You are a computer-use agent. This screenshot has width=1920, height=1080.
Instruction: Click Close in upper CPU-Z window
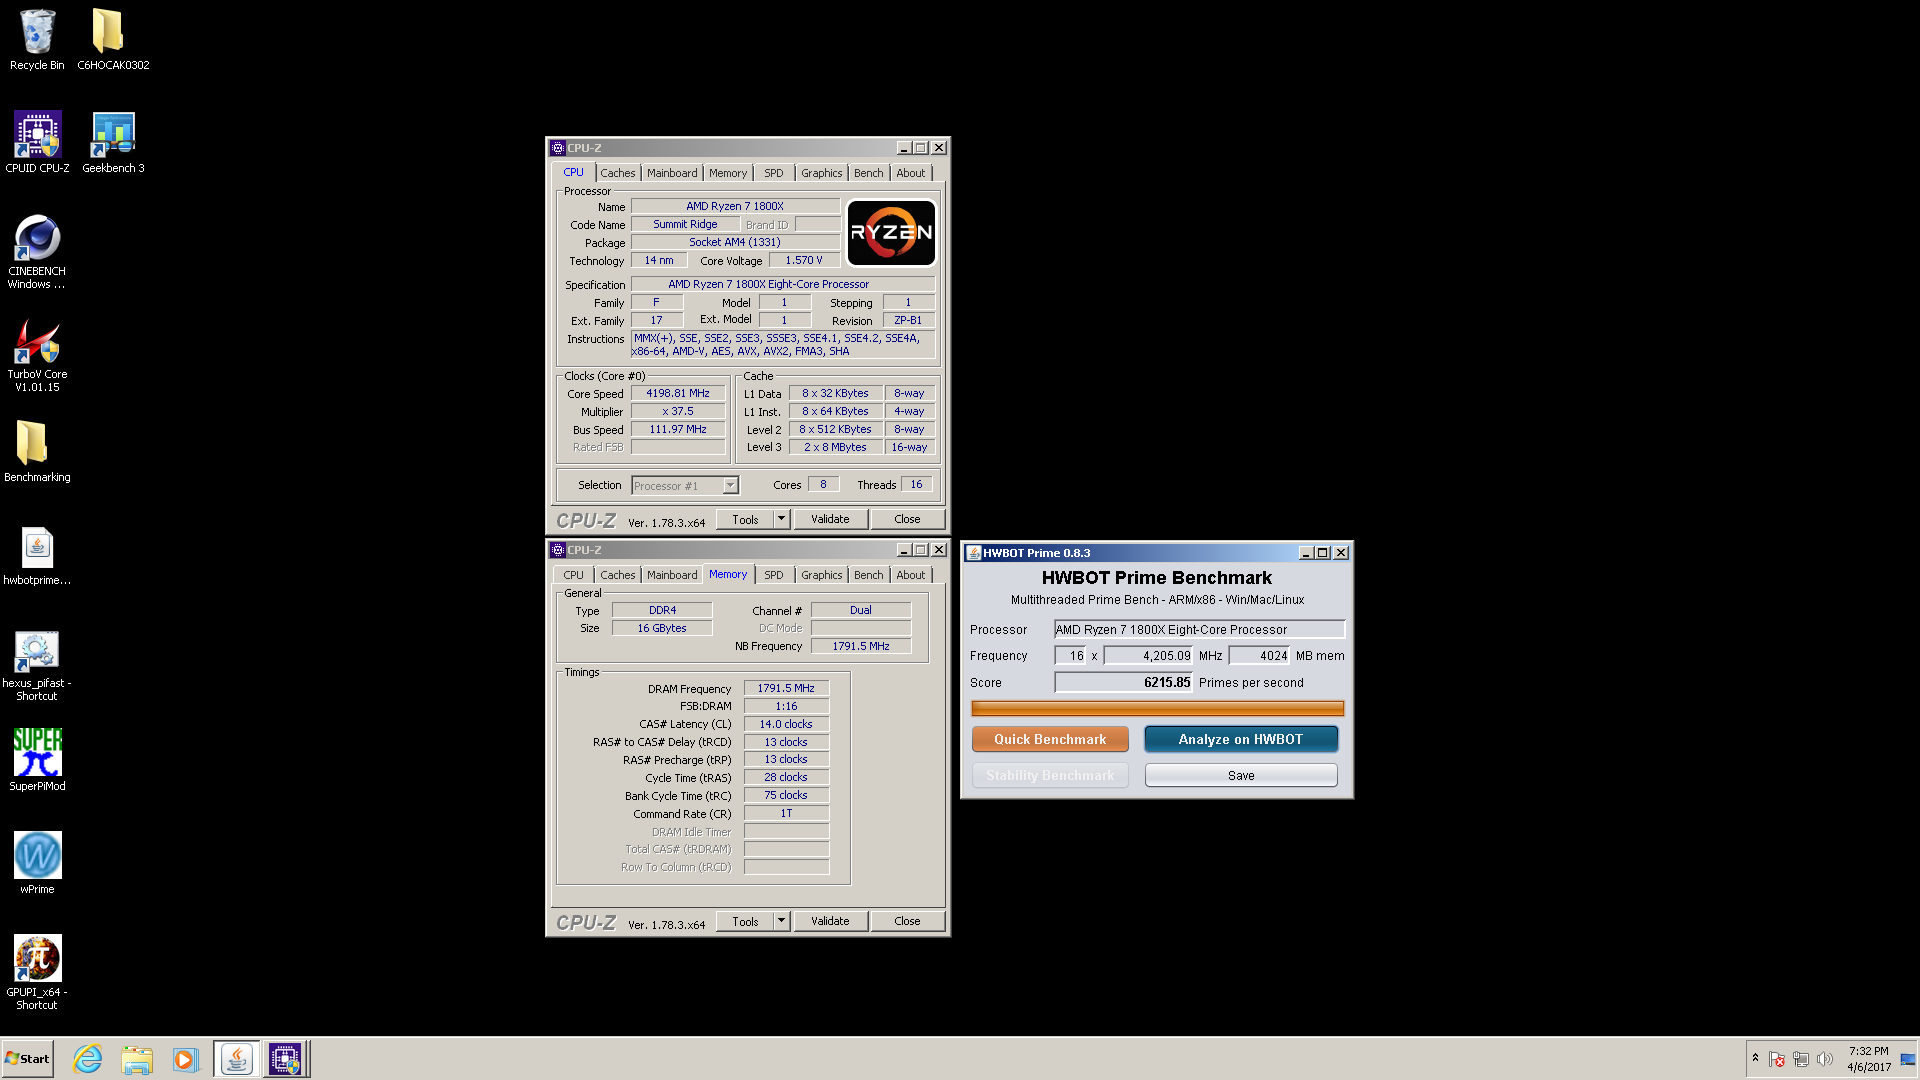click(907, 519)
